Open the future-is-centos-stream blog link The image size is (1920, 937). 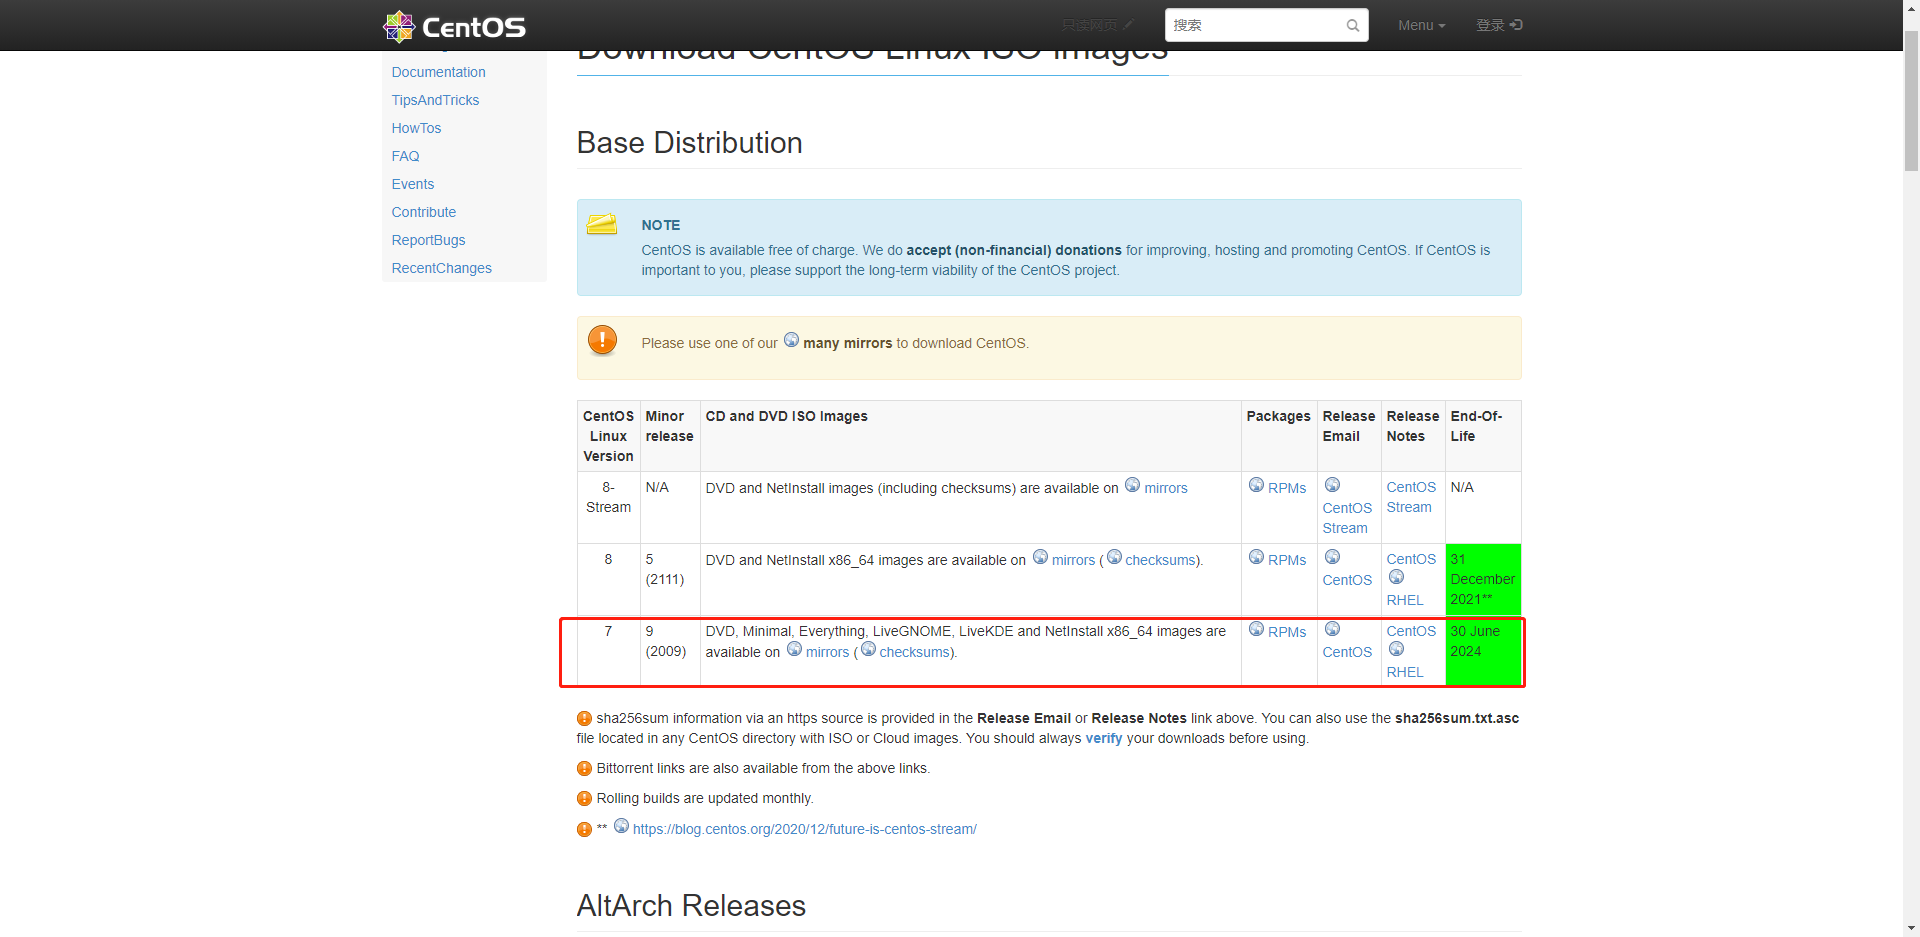[x=805, y=828]
